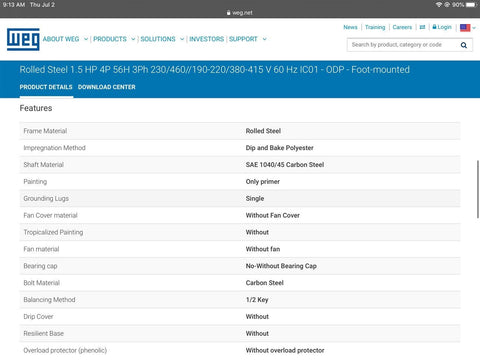This screenshot has width=480, height=360.
Task: Click the Login lock link
Action: (442, 27)
